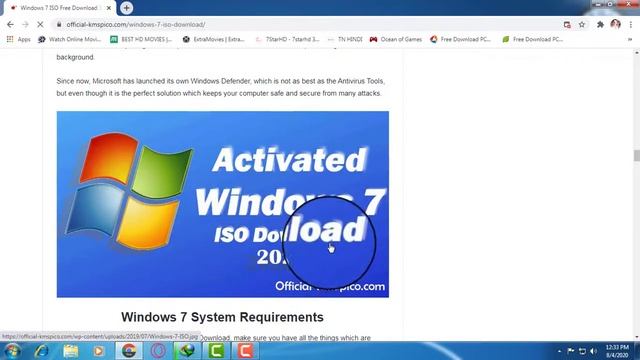Open the network tray icon

point(582,351)
